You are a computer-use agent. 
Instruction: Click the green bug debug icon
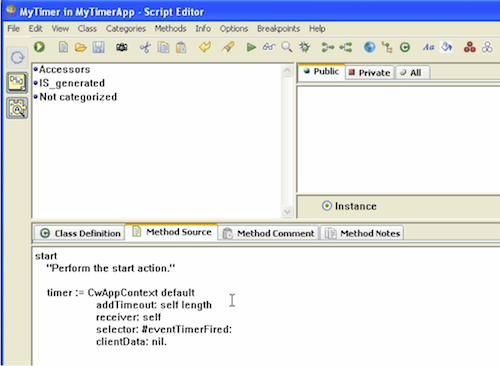point(305,47)
